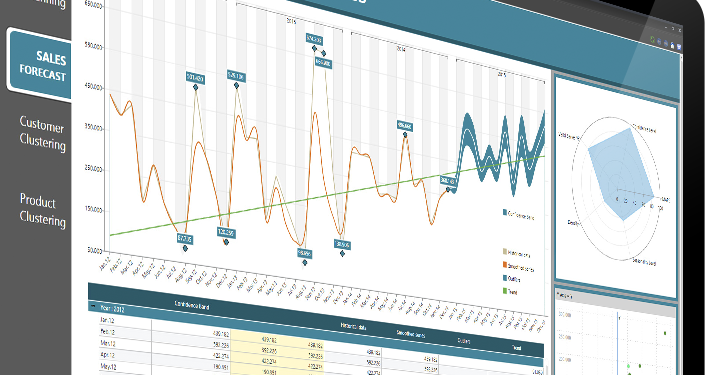Viewport: 705px width, 375px height.
Task: Toggle Trend legend entry
Action: point(510,292)
